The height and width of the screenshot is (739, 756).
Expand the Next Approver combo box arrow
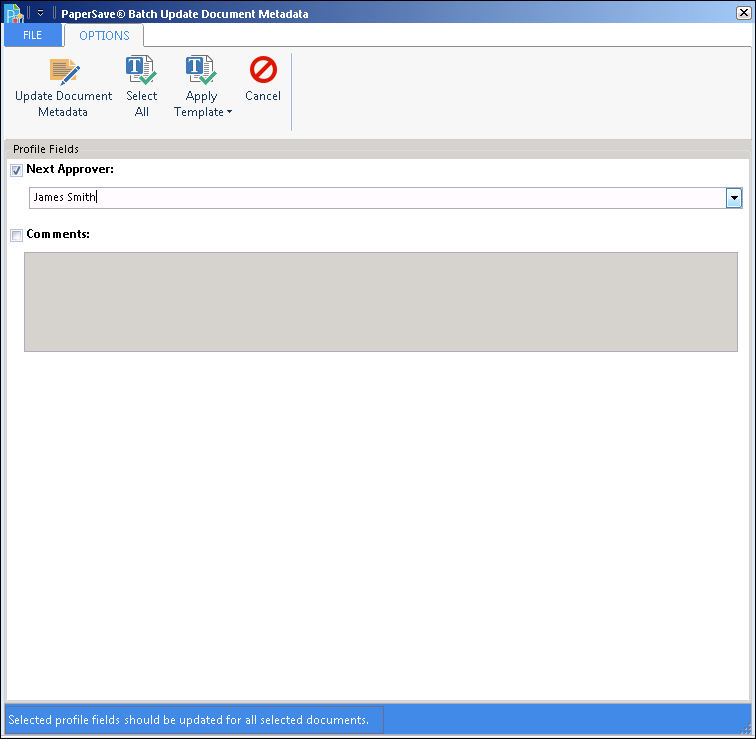(734, 198)
